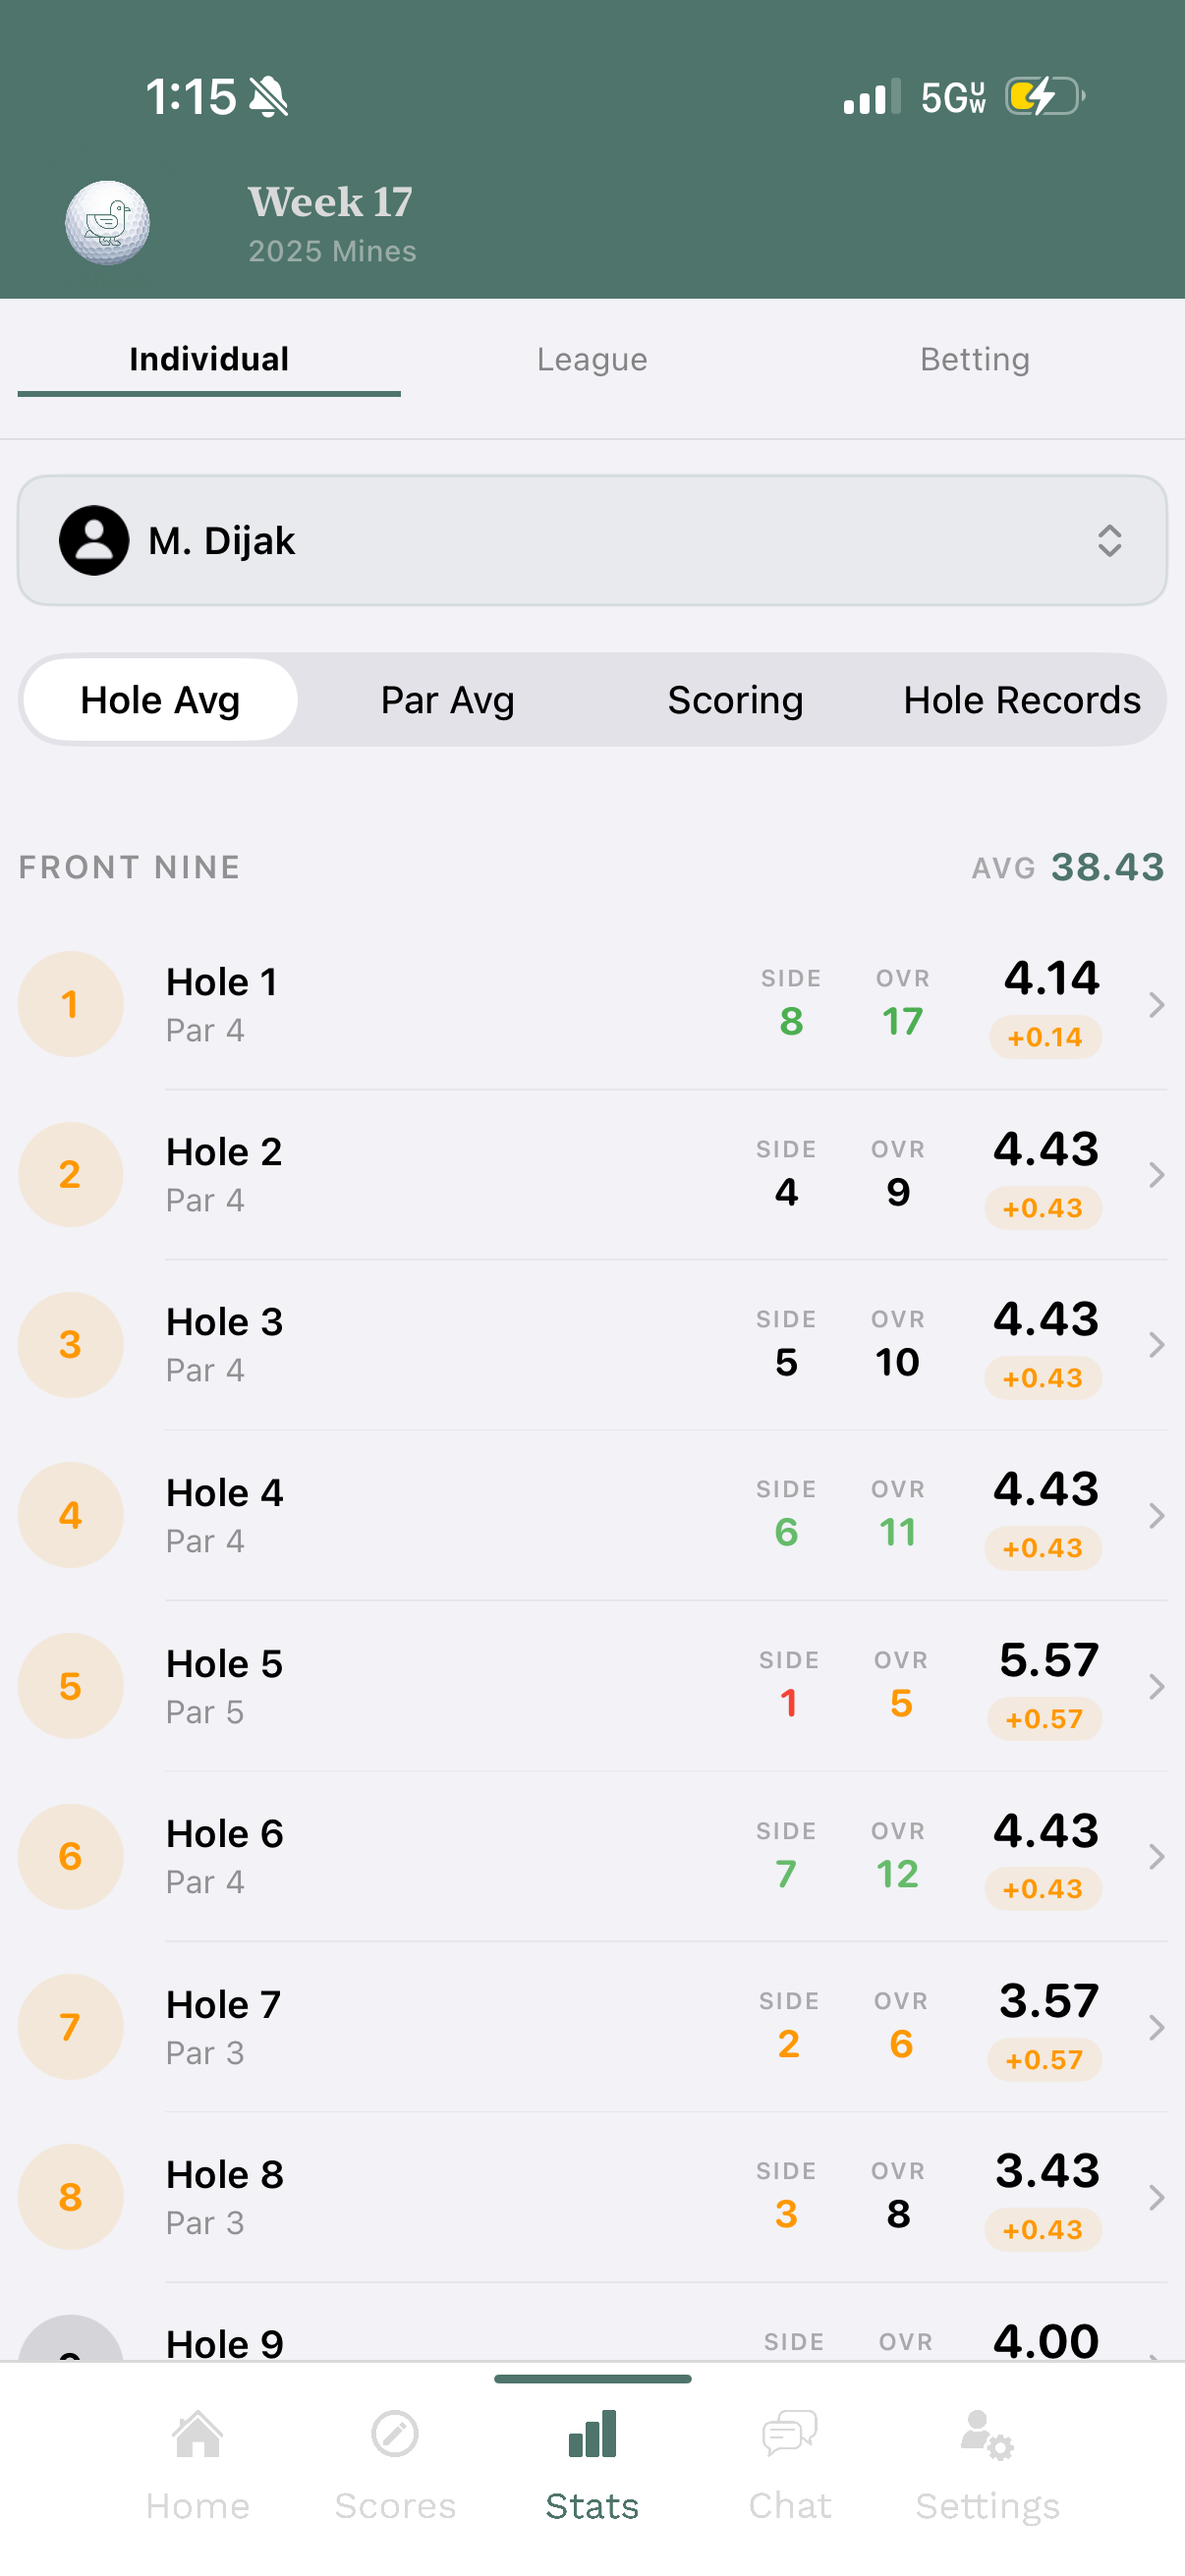
Task: Open the Scores tab icon
Action: click(x=395, y=2435)
